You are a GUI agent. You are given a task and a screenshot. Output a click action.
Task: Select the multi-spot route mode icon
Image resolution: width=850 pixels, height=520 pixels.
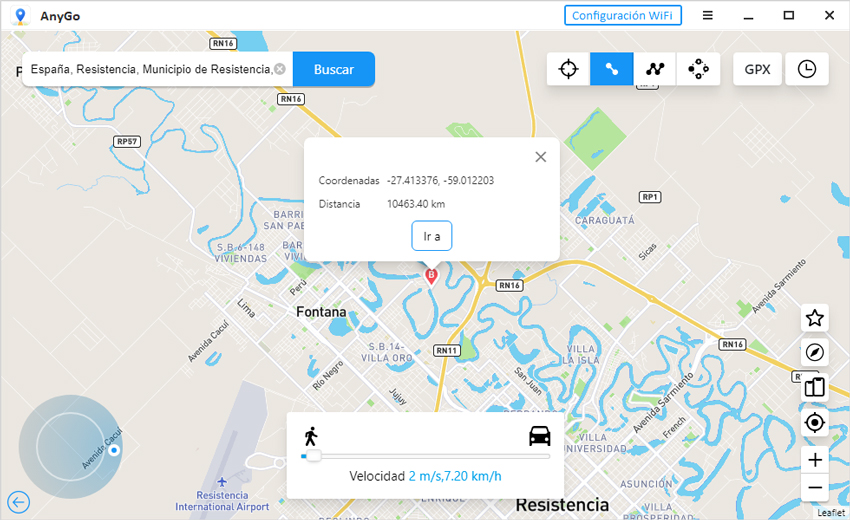655,69
